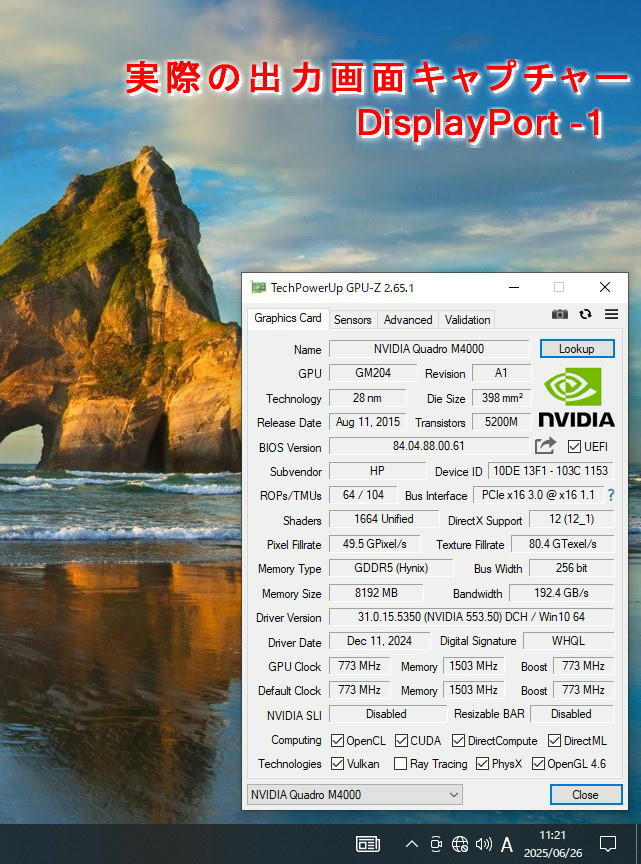Click Texture Fillrate value 80.4 GTexel/s
This screenshot has height=864, width=641.
click(x=563, y=544)
